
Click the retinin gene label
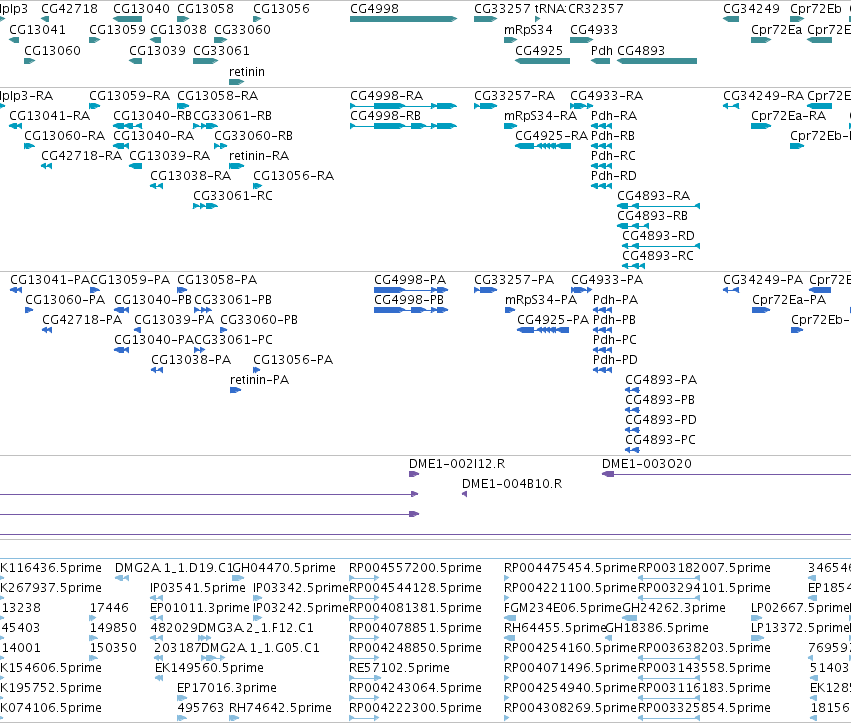247,72
